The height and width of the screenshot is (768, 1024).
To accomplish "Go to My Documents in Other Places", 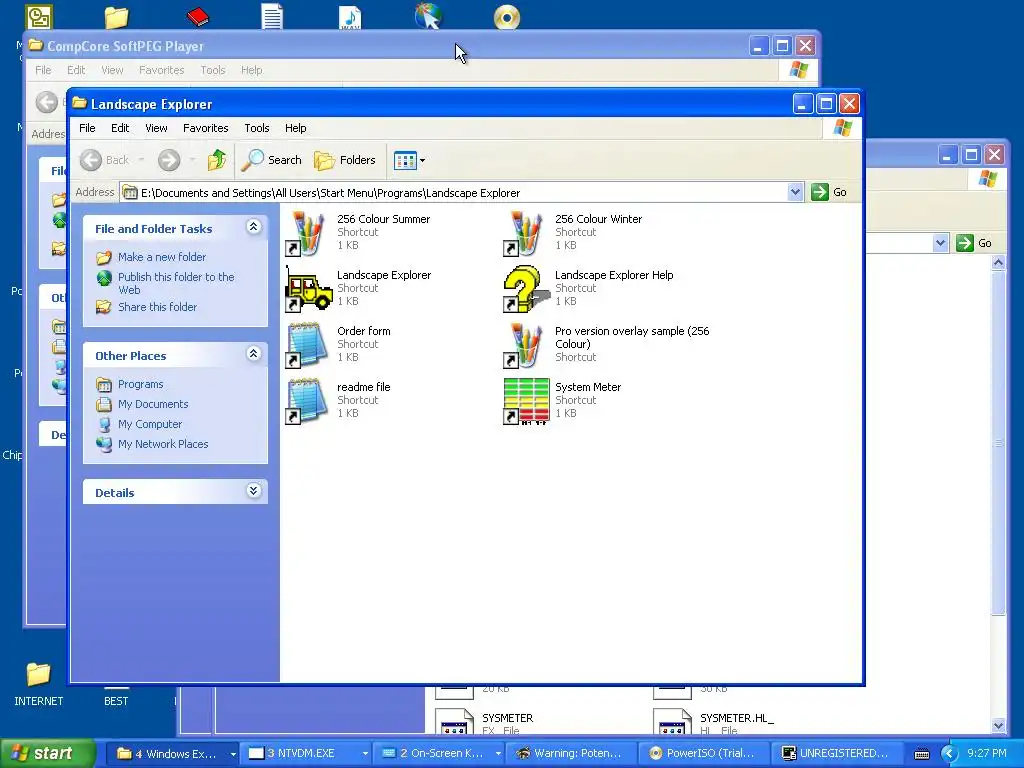I will (x=153, y=404).
